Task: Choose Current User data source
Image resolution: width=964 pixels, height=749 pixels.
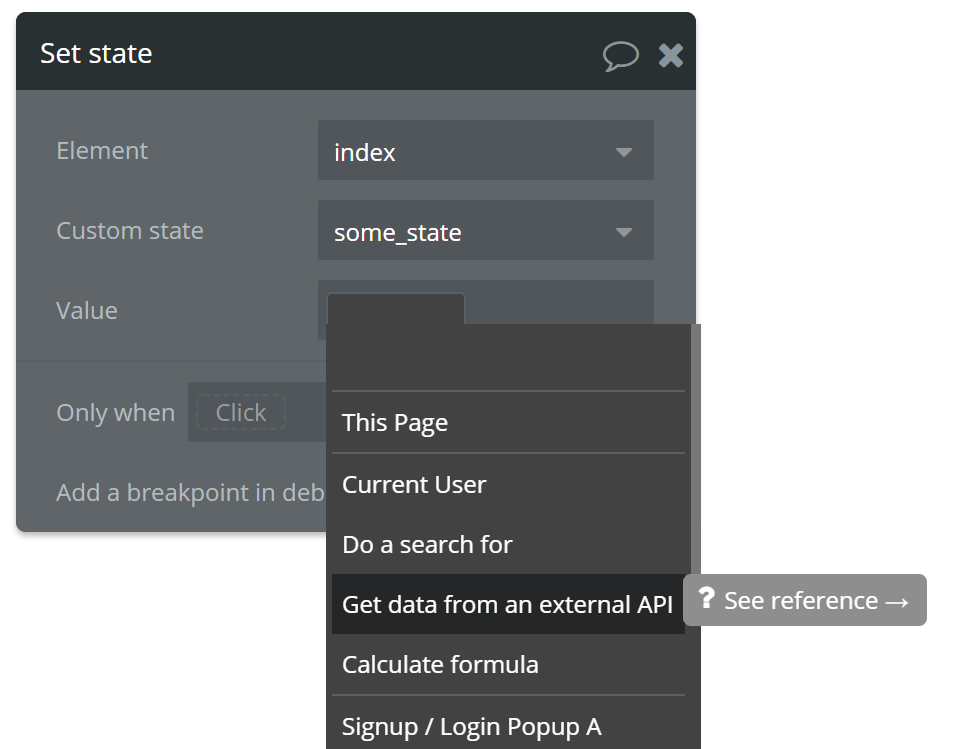Action: [x=508, y=485]
